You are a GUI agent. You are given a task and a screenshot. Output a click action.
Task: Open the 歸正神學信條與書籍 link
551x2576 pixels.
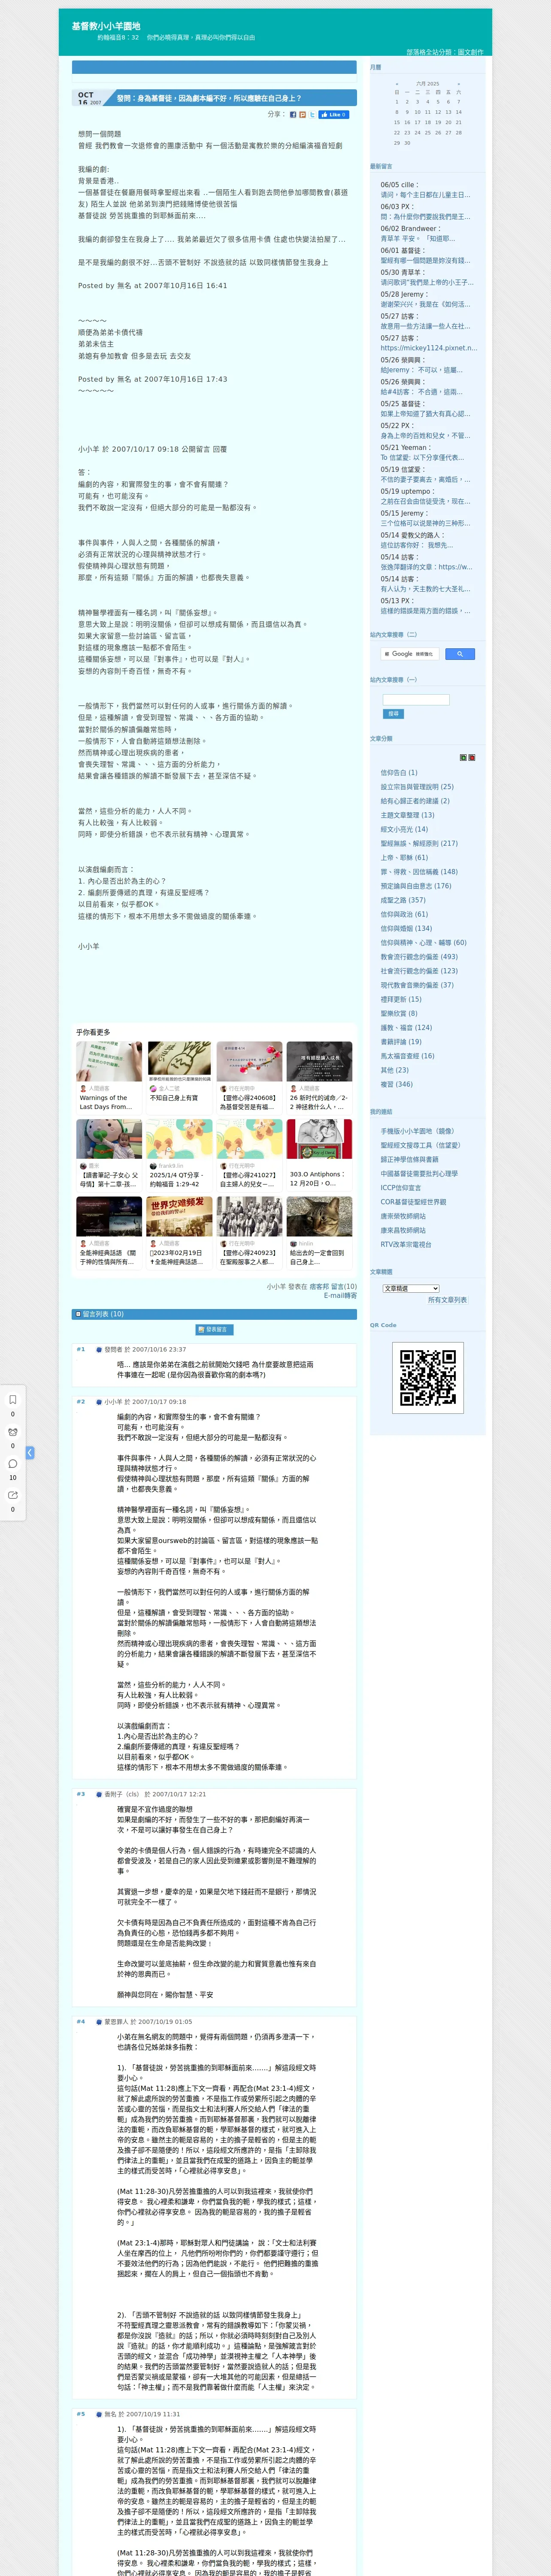click(x=409, y=1159)
